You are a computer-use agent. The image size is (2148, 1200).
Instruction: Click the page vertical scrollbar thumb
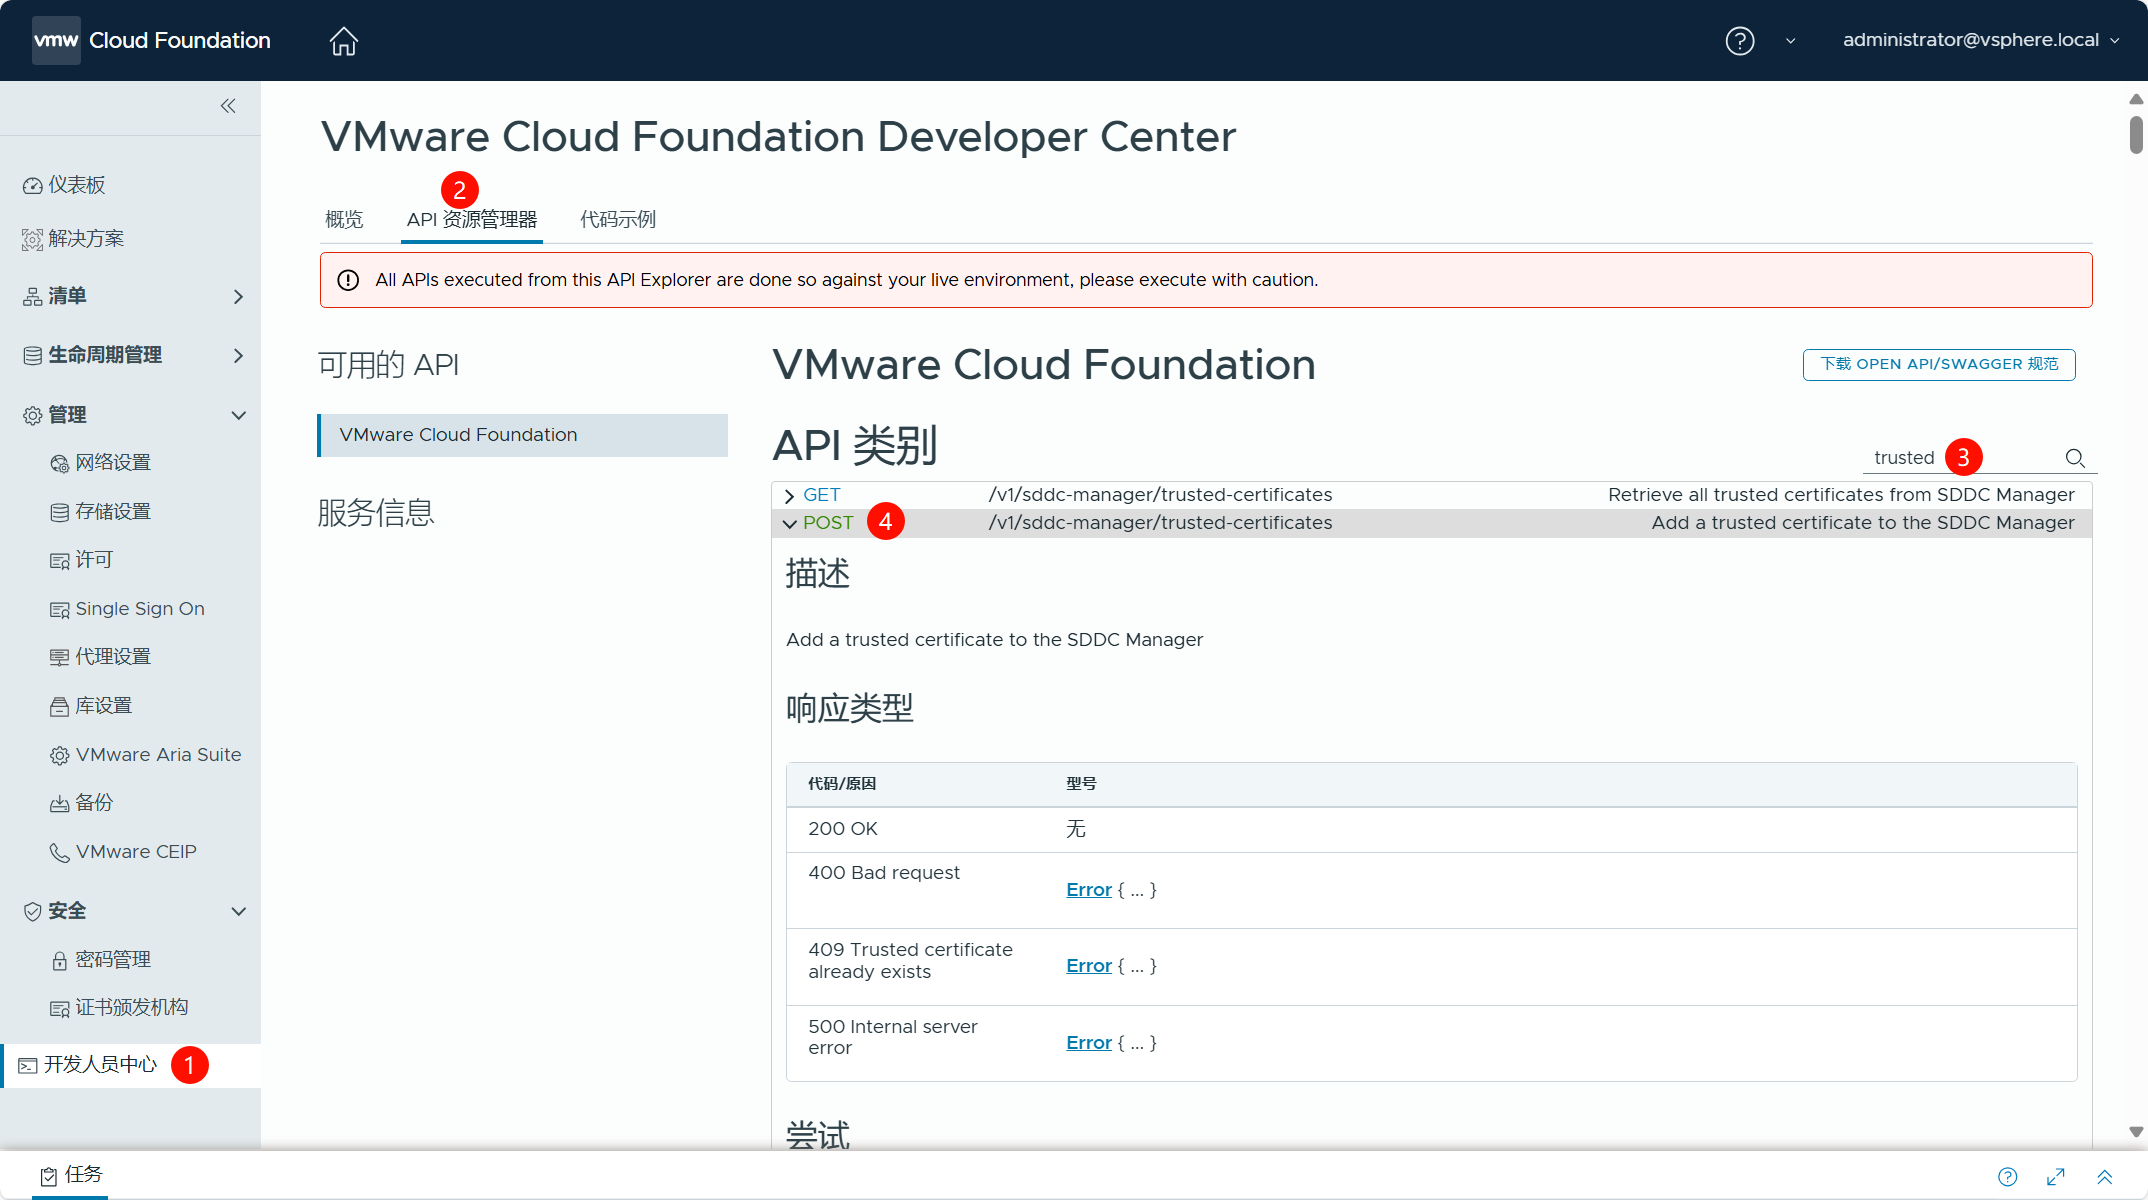[x=2136, y=135]
